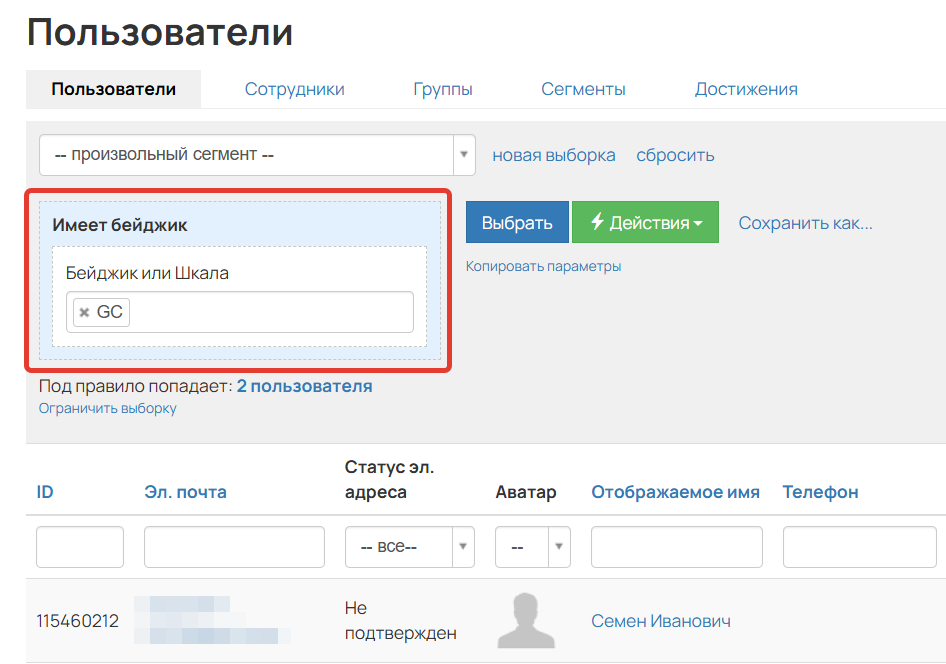Switch to the Сотрудники tab

click(294, 88)
